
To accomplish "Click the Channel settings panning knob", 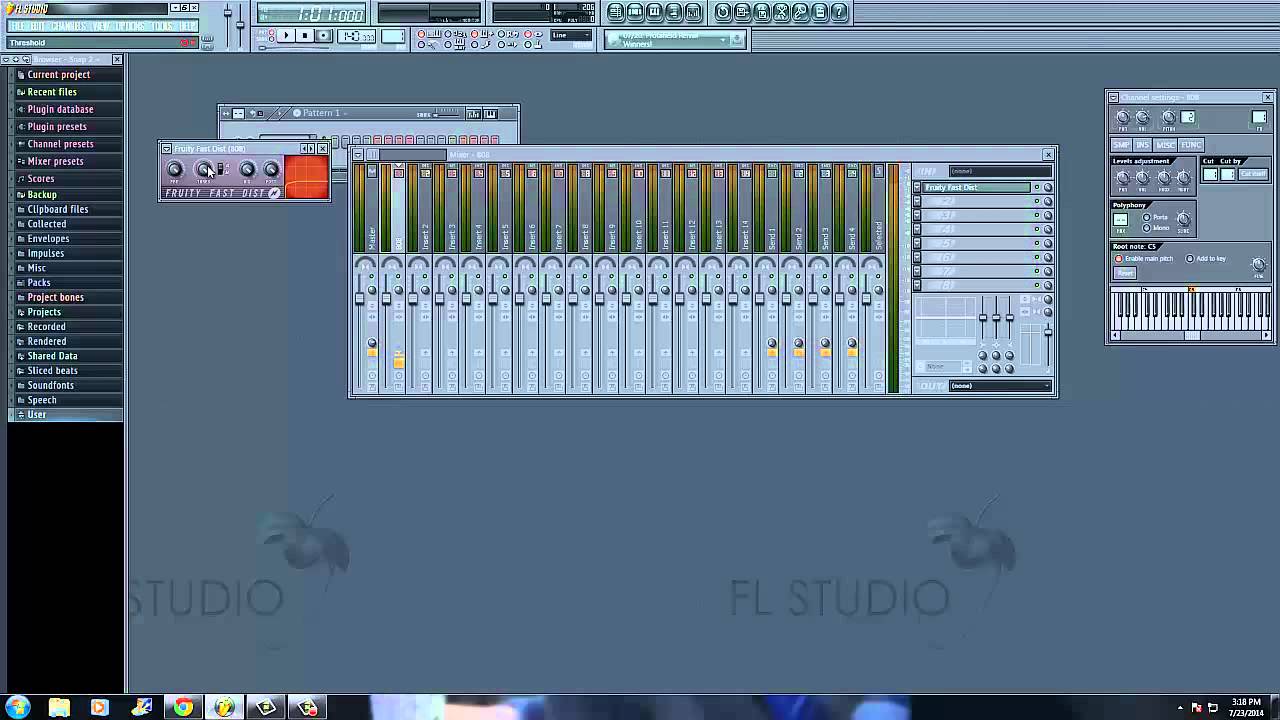I will (1123, 118).
